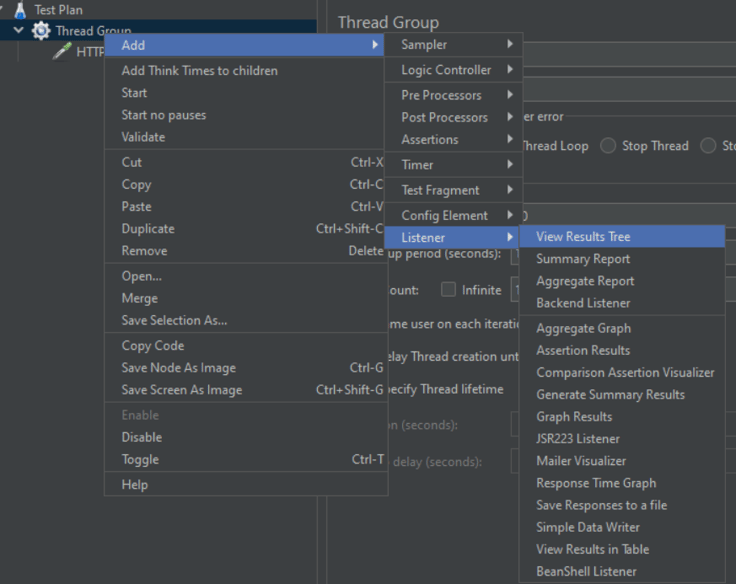The height and width of the screenshot is (584, 736).
Task: Click the Test Plan flask icon
Action: (x=19, y=10)
